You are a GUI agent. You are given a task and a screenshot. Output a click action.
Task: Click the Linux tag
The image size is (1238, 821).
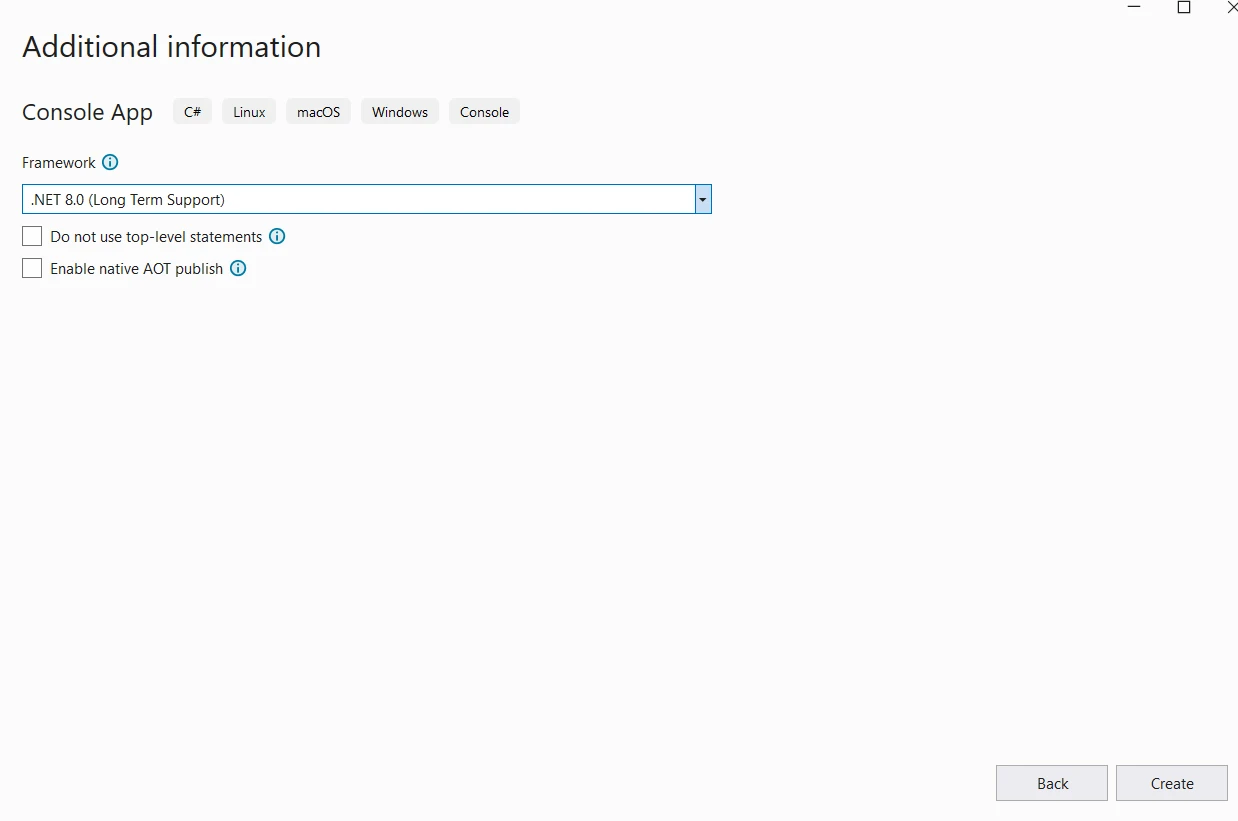pos(249,112)
